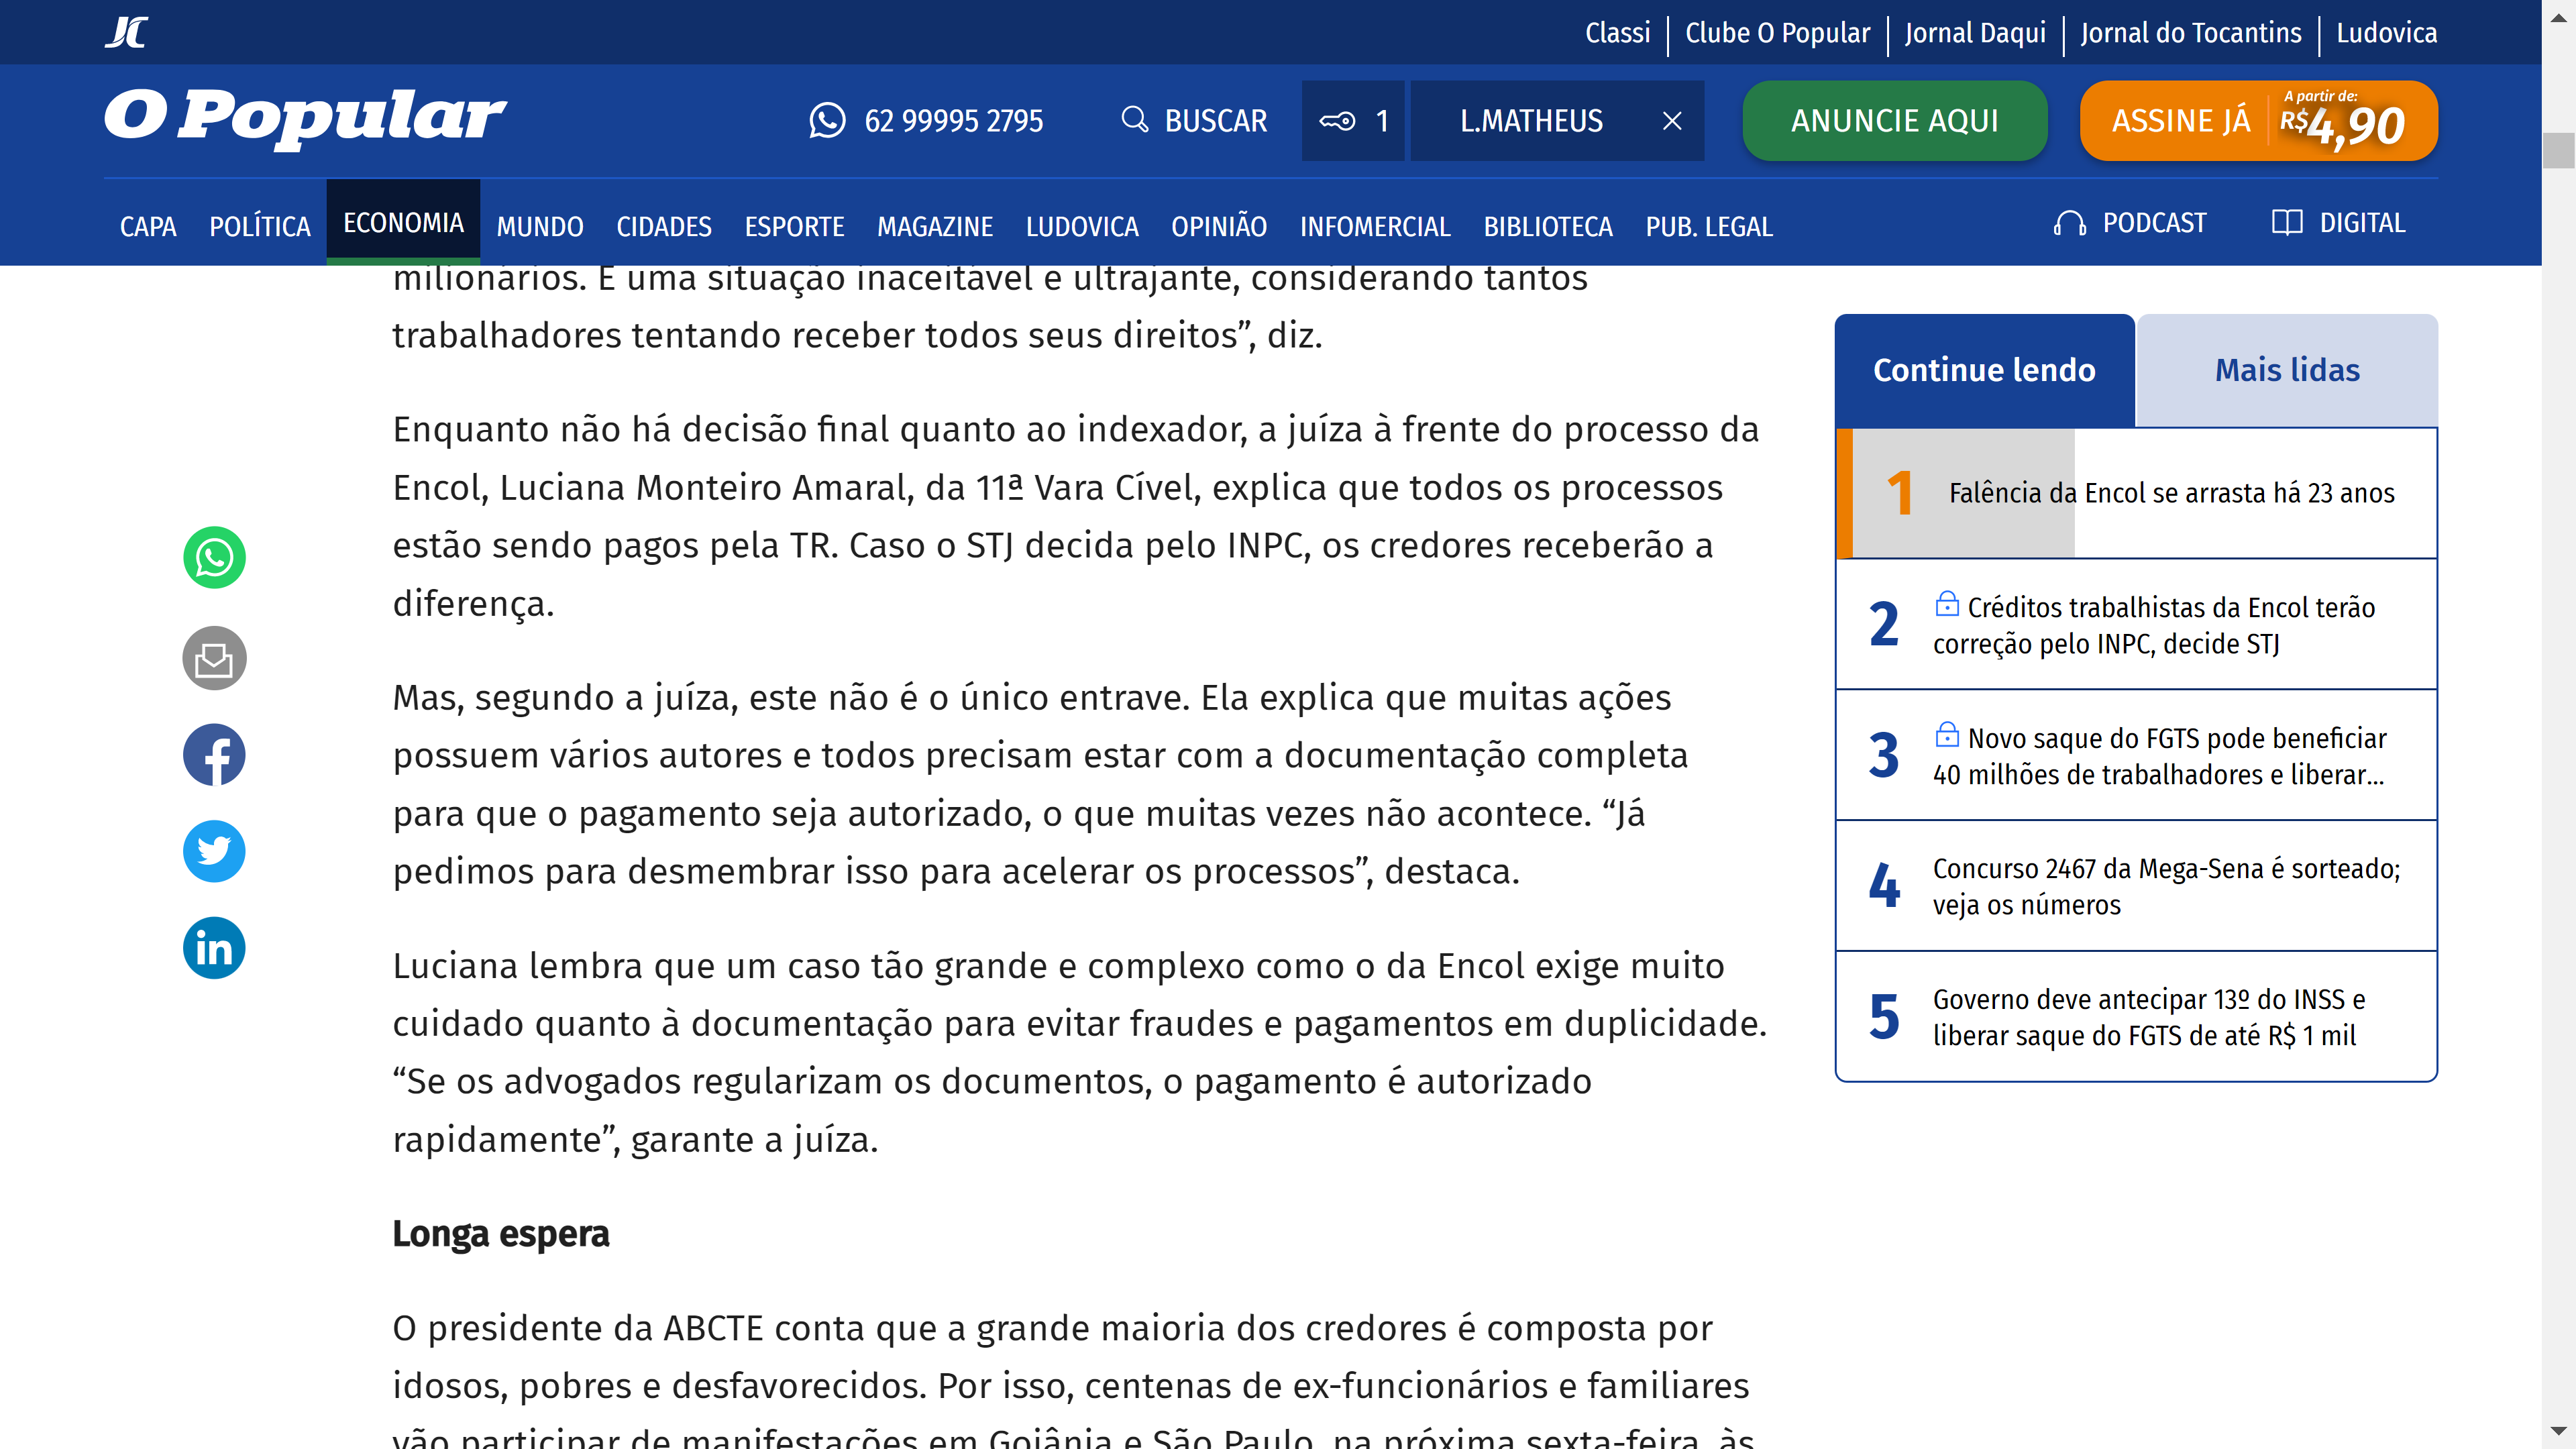Image resolution: width=2576 pixels, height=1449 pixels.
Task: Click ASSINE JÁ subscription button
Action: click(2258, 121)
